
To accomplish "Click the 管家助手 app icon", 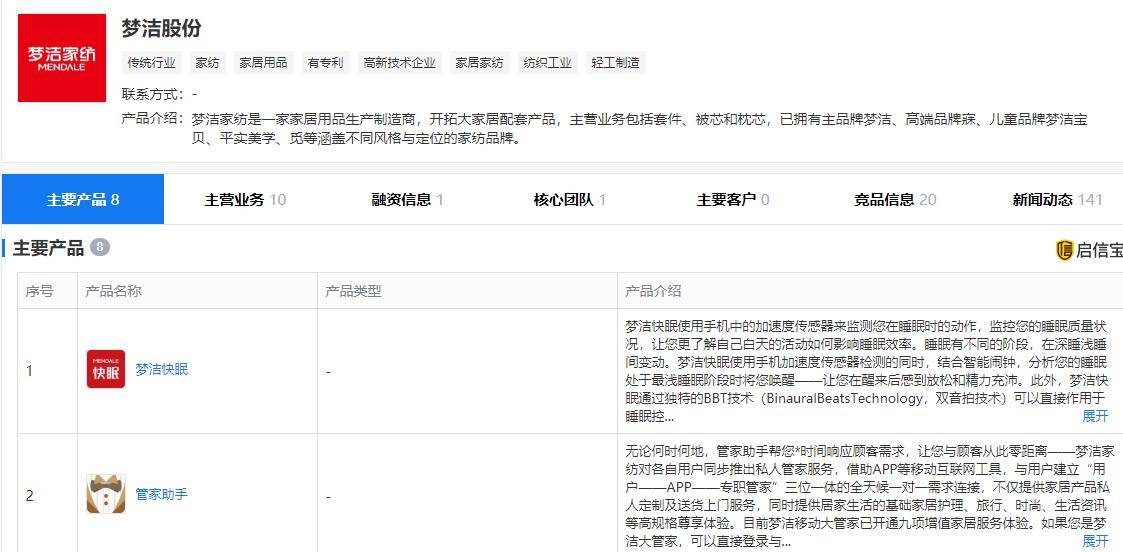I will coord(106,494).
